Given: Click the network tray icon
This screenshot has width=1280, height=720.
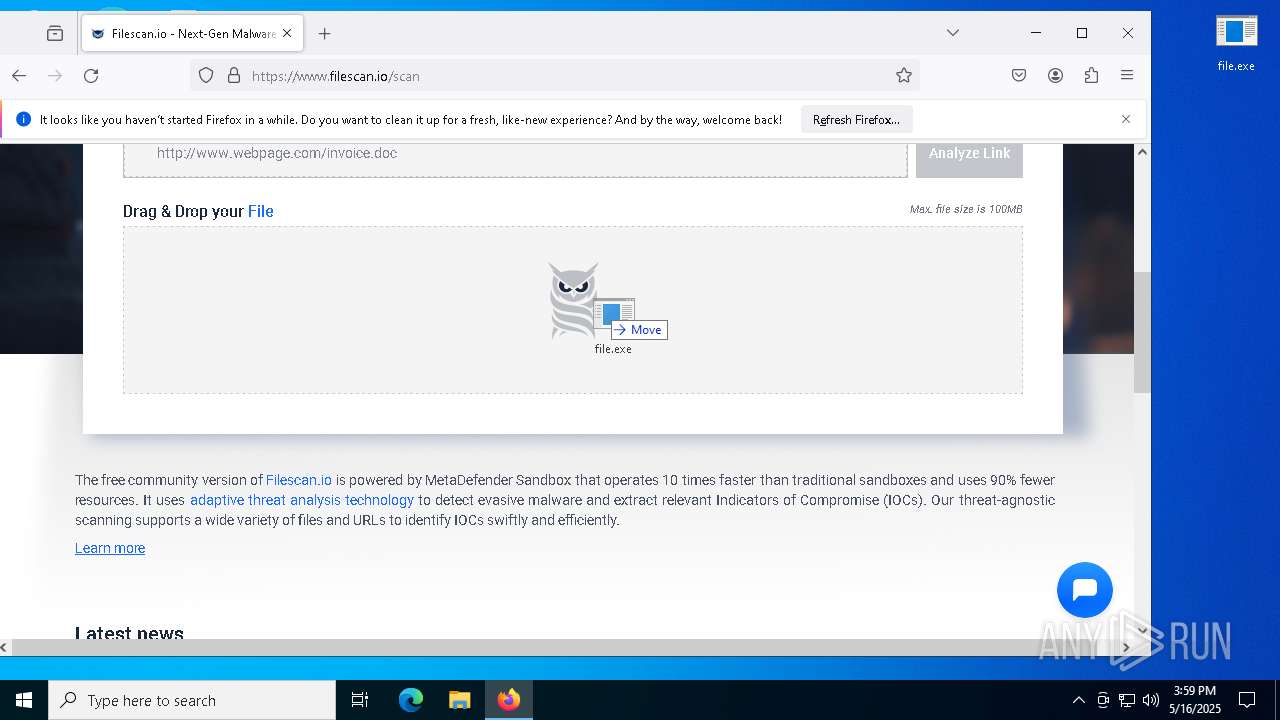Looking at the screenshot, I should (x=1127, y=700).
